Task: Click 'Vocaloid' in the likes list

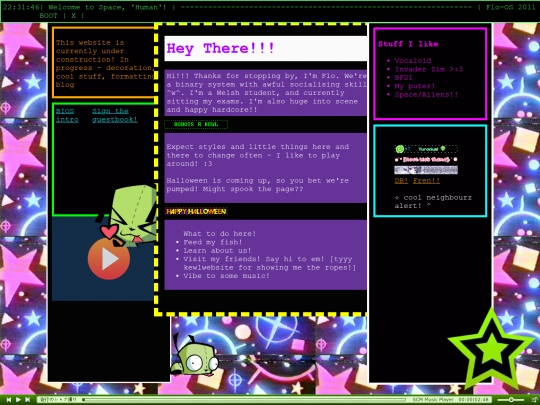Action: click(413, 61)
